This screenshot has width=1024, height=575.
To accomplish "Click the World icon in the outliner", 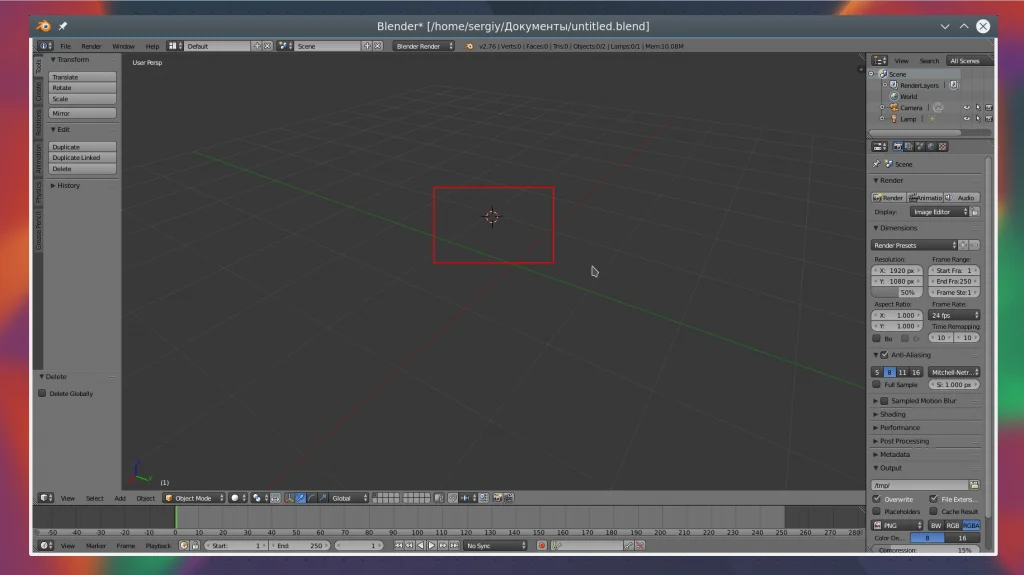I will [x=892, y=97].
